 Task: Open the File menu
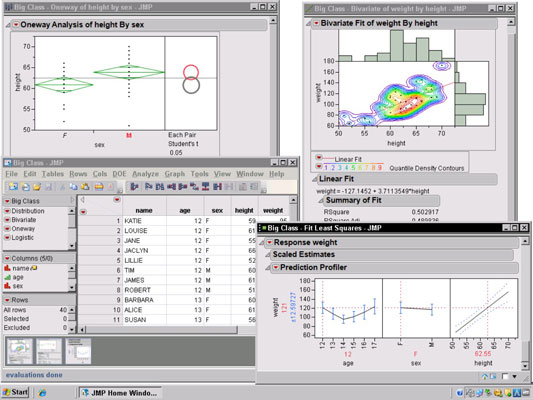tap(12, 174)
